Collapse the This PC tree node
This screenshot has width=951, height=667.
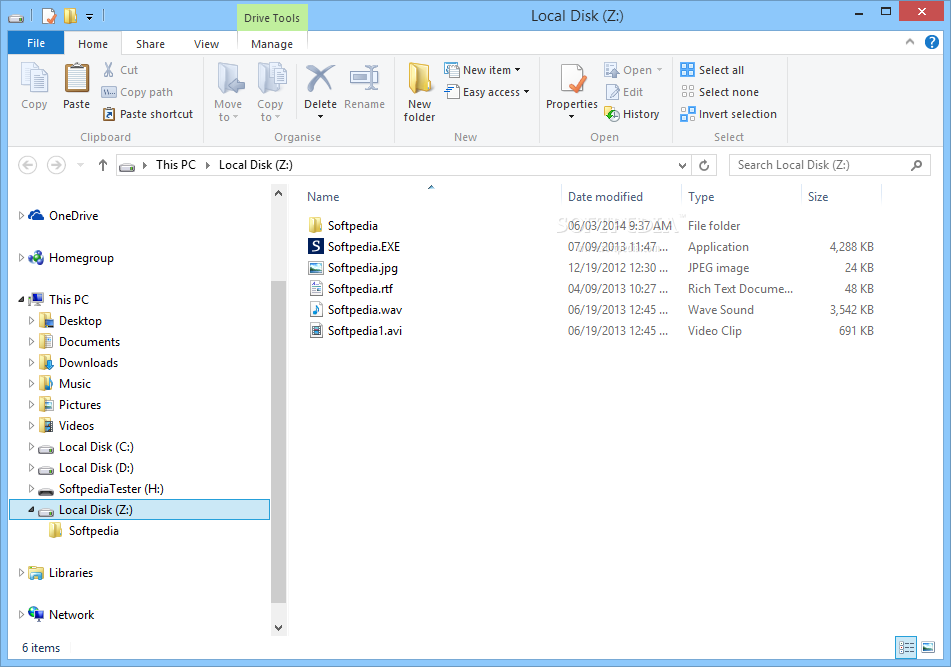click(21, 300)
